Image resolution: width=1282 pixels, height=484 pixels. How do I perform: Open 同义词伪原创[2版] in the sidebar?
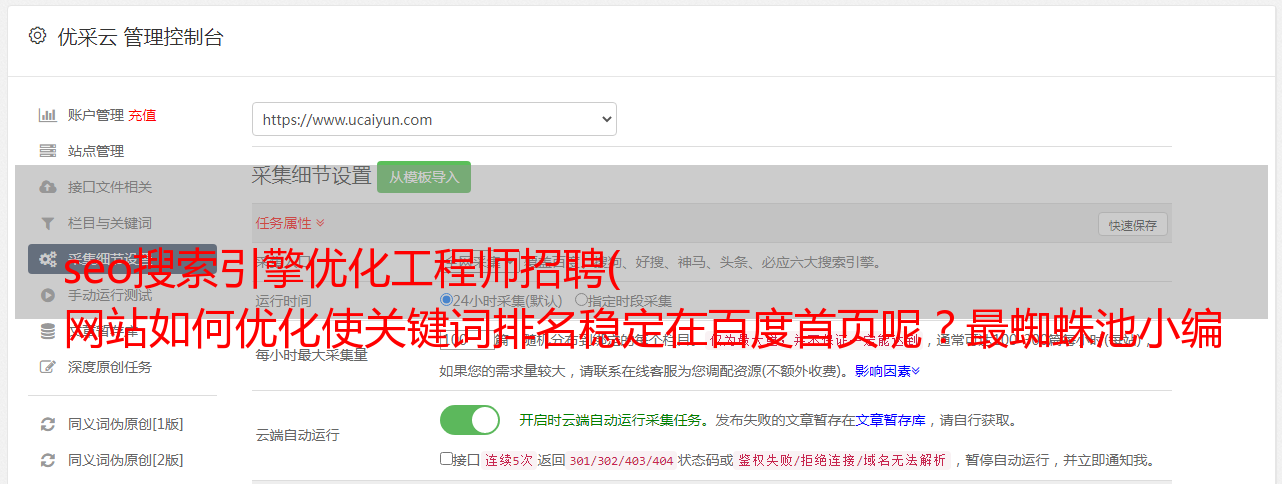point(126,460)
